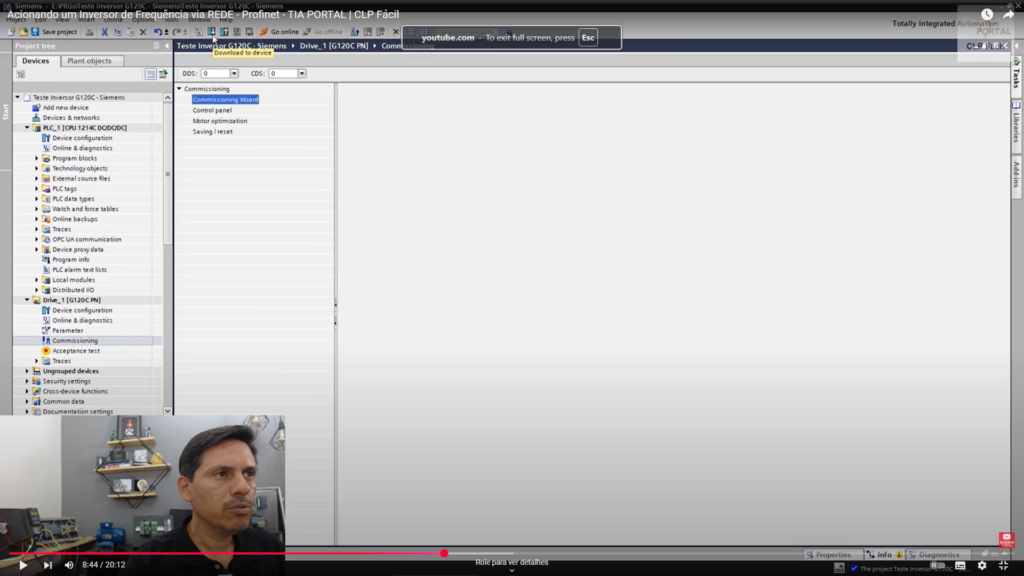
Task: Open the Project menu
Action: click(16, 20)
